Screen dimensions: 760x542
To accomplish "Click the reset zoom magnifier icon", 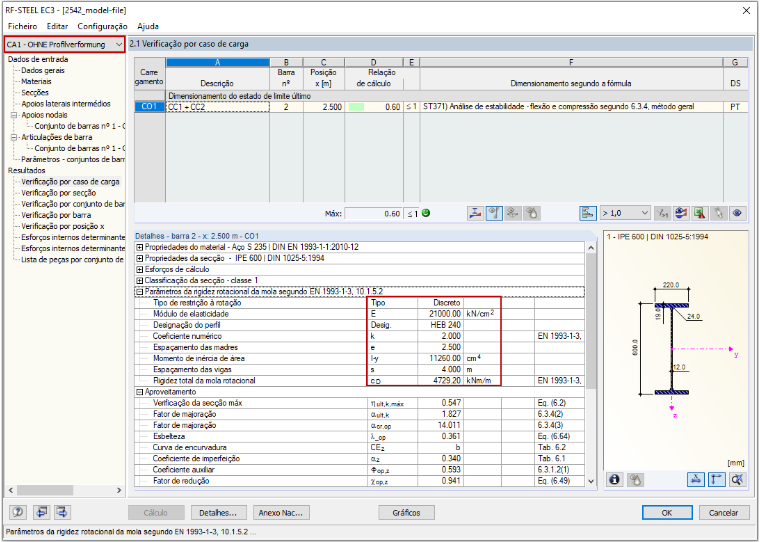I will point(737,479).
